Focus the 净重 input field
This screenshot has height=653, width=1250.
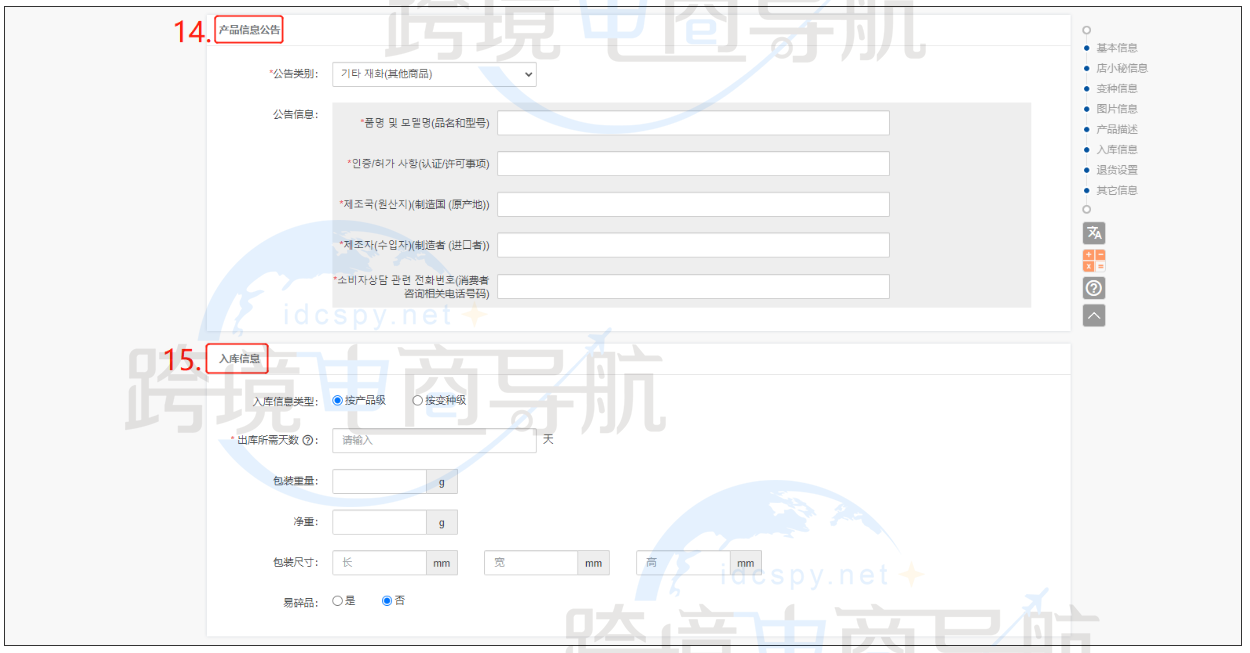[378, 521]
